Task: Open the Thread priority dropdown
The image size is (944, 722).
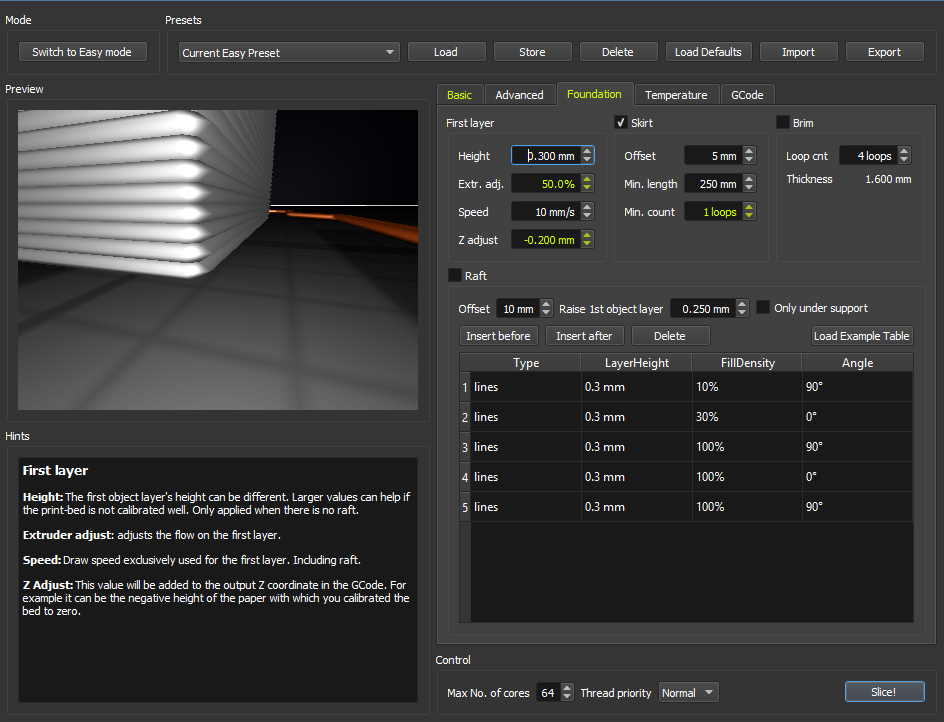Action: click(x=688, y=692)
